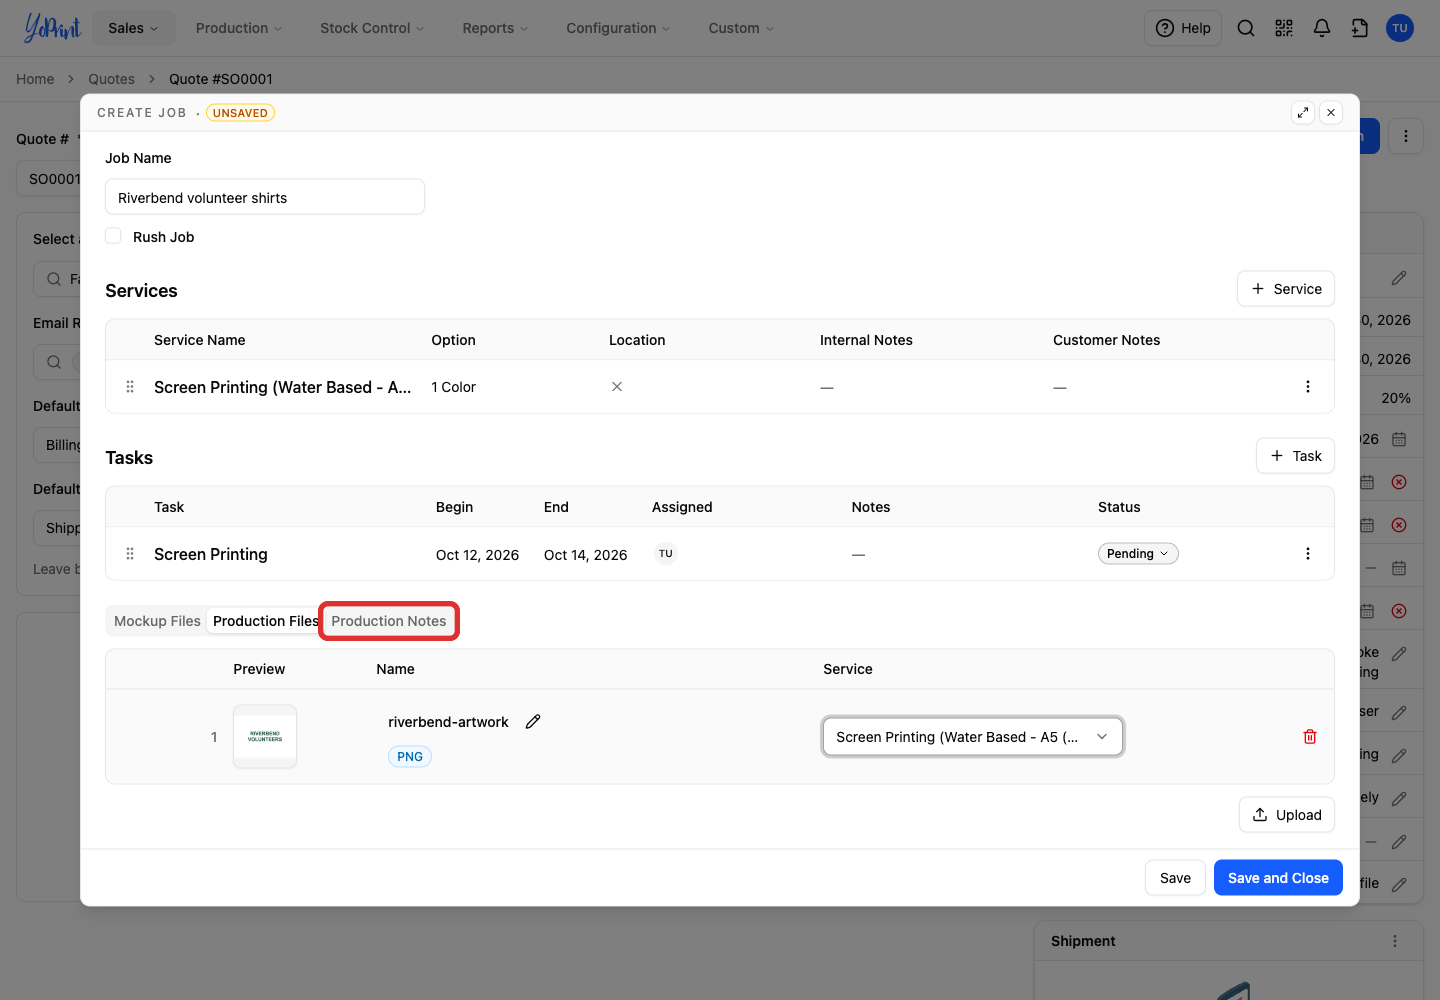
Task: Click the Save button
Action: tap(1175, 878)
